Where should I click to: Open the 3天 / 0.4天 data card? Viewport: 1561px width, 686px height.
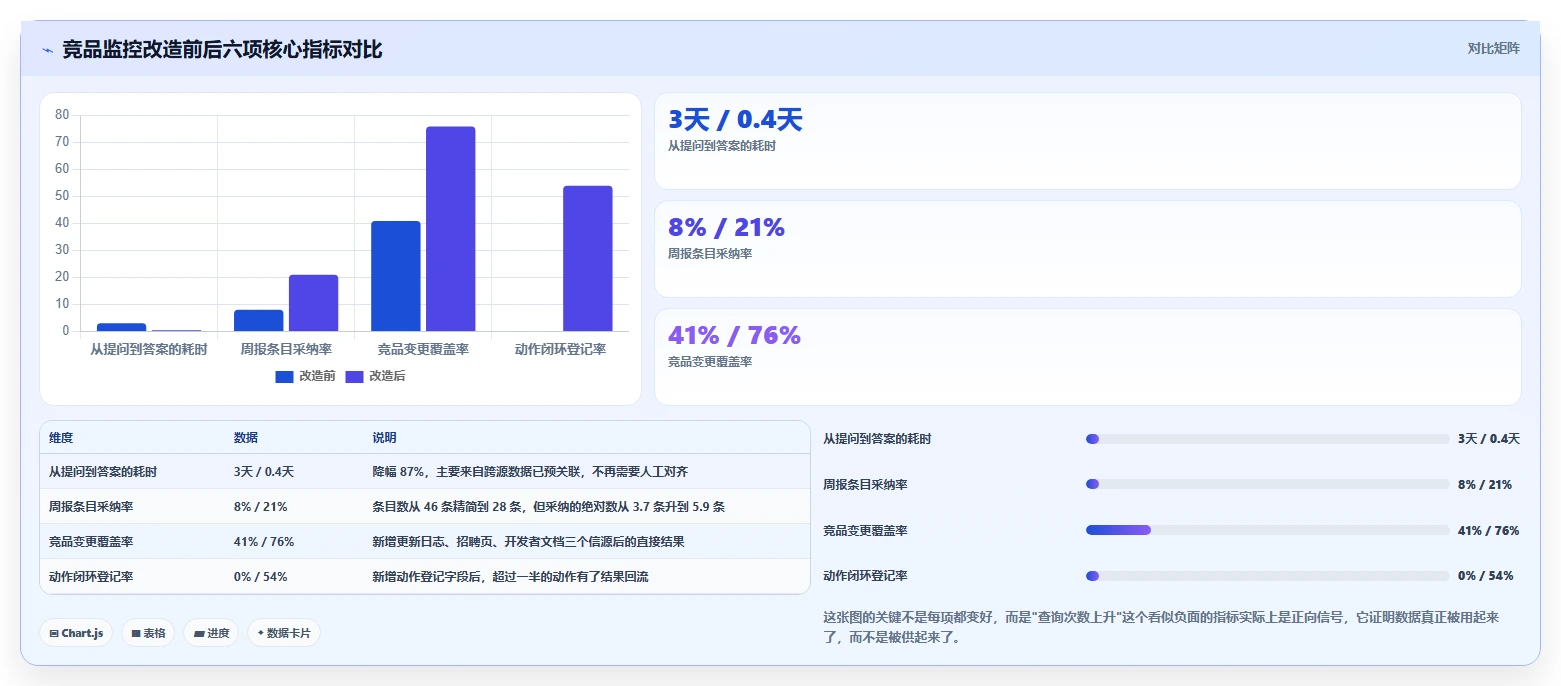tap(1087, 141)
